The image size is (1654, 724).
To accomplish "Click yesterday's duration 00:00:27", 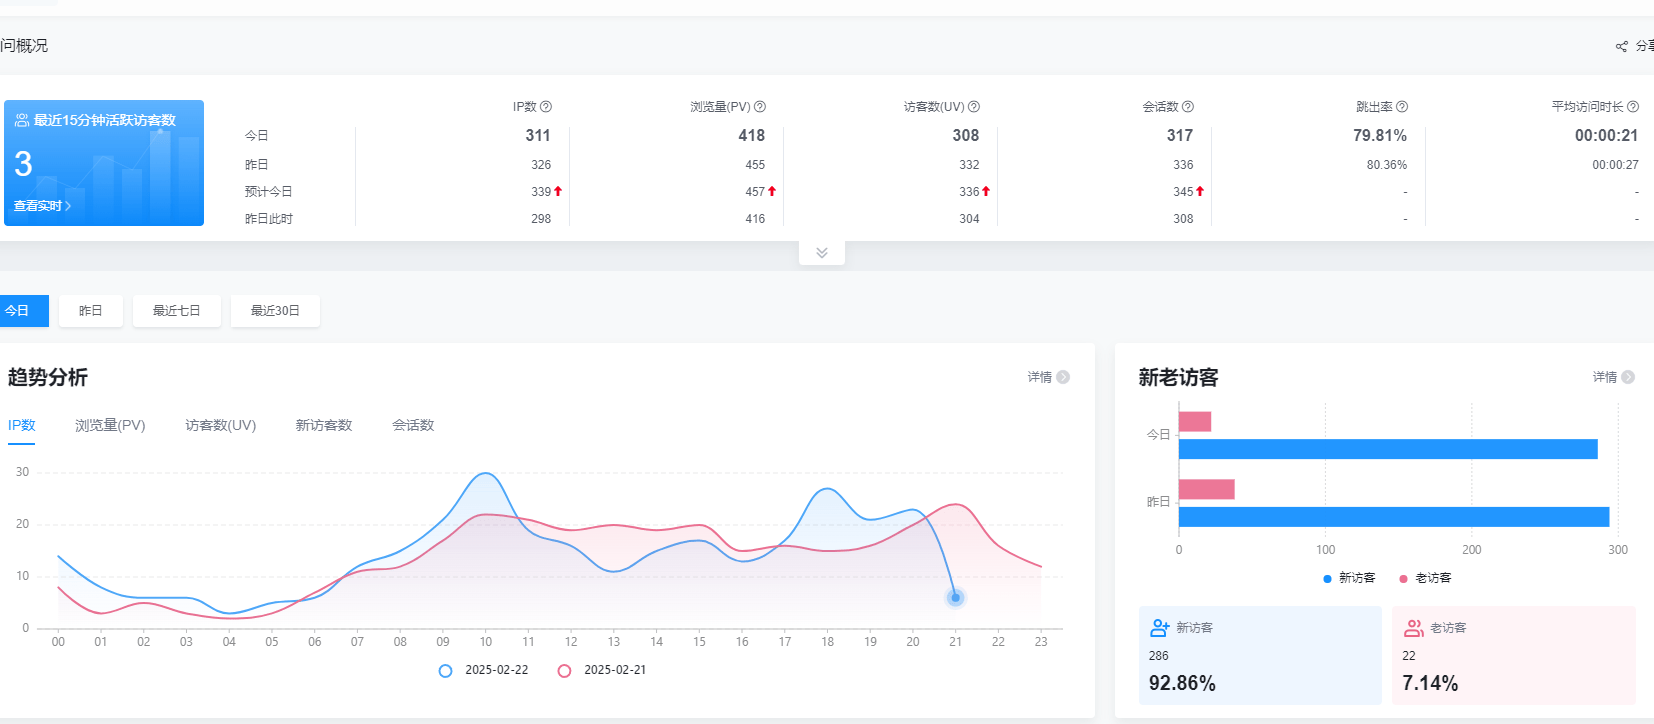I will click(1615, 165).
